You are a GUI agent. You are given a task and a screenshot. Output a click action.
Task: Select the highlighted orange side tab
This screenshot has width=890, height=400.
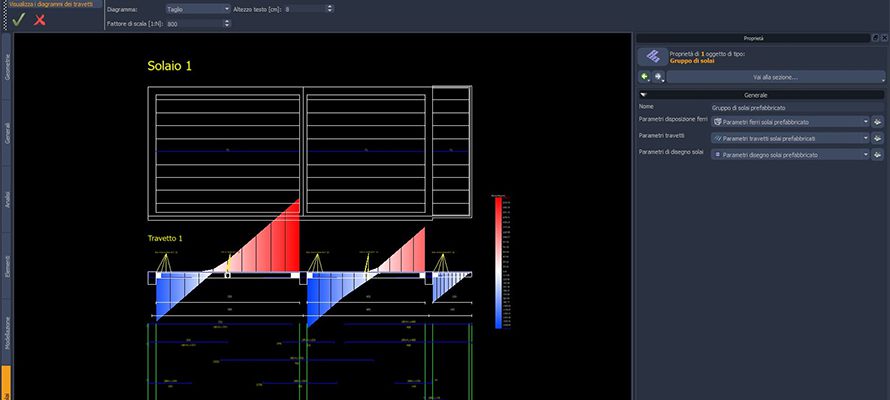6,383
